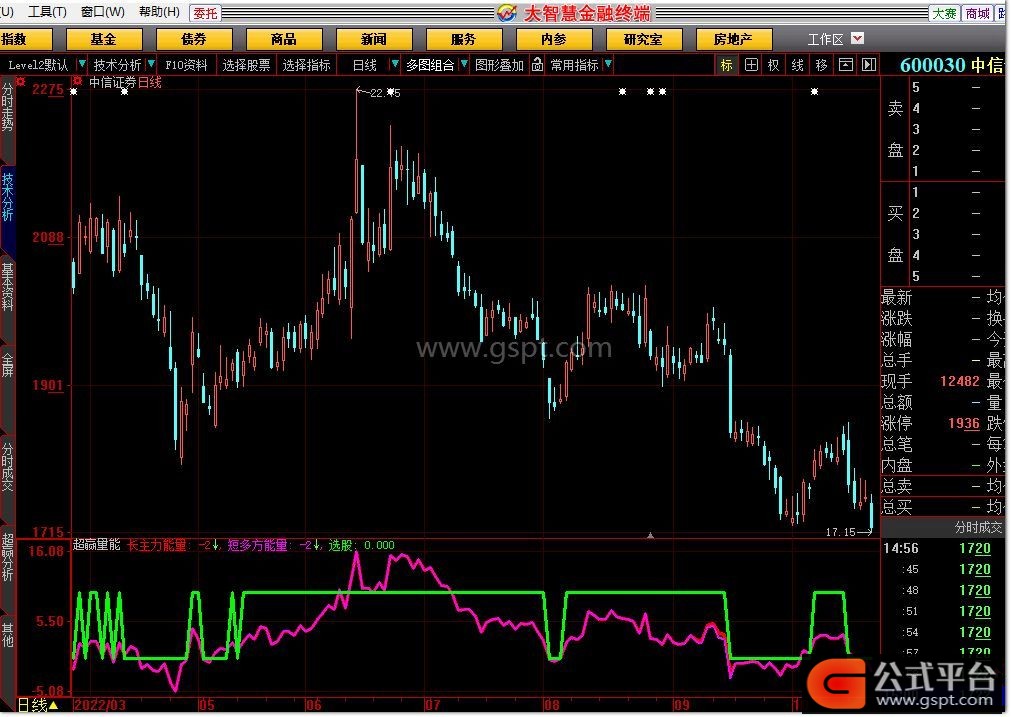
Task: Click the 长主力能量 indicator label
Action: (x=156, y=545)
